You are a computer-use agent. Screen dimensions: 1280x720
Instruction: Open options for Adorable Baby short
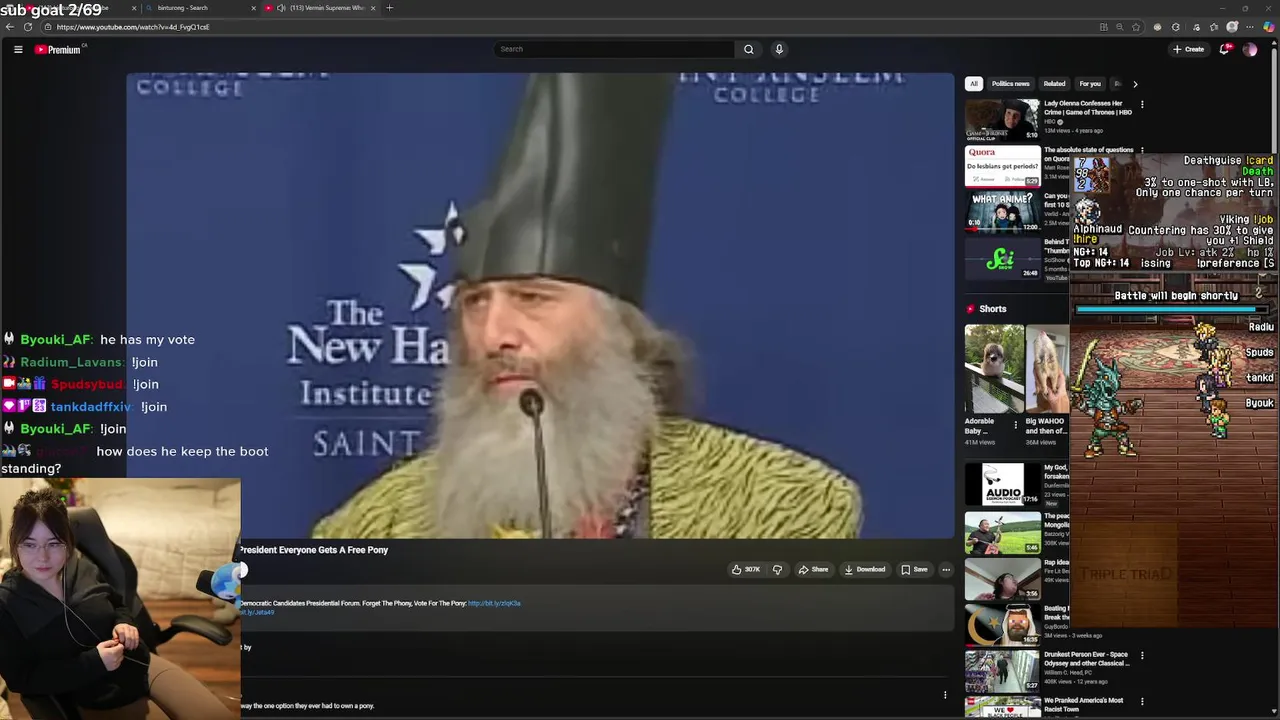click(x=1016, y=424)
